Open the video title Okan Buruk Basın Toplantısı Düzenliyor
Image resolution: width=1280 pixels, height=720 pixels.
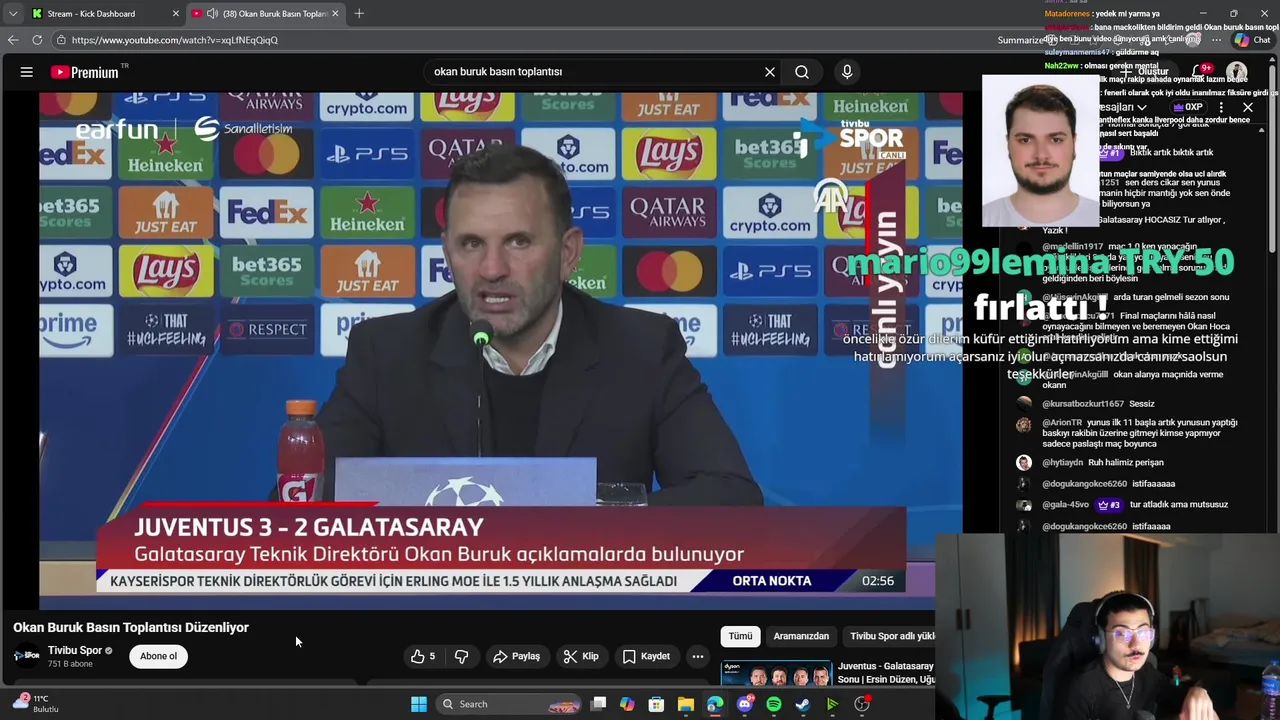point(131,627)
